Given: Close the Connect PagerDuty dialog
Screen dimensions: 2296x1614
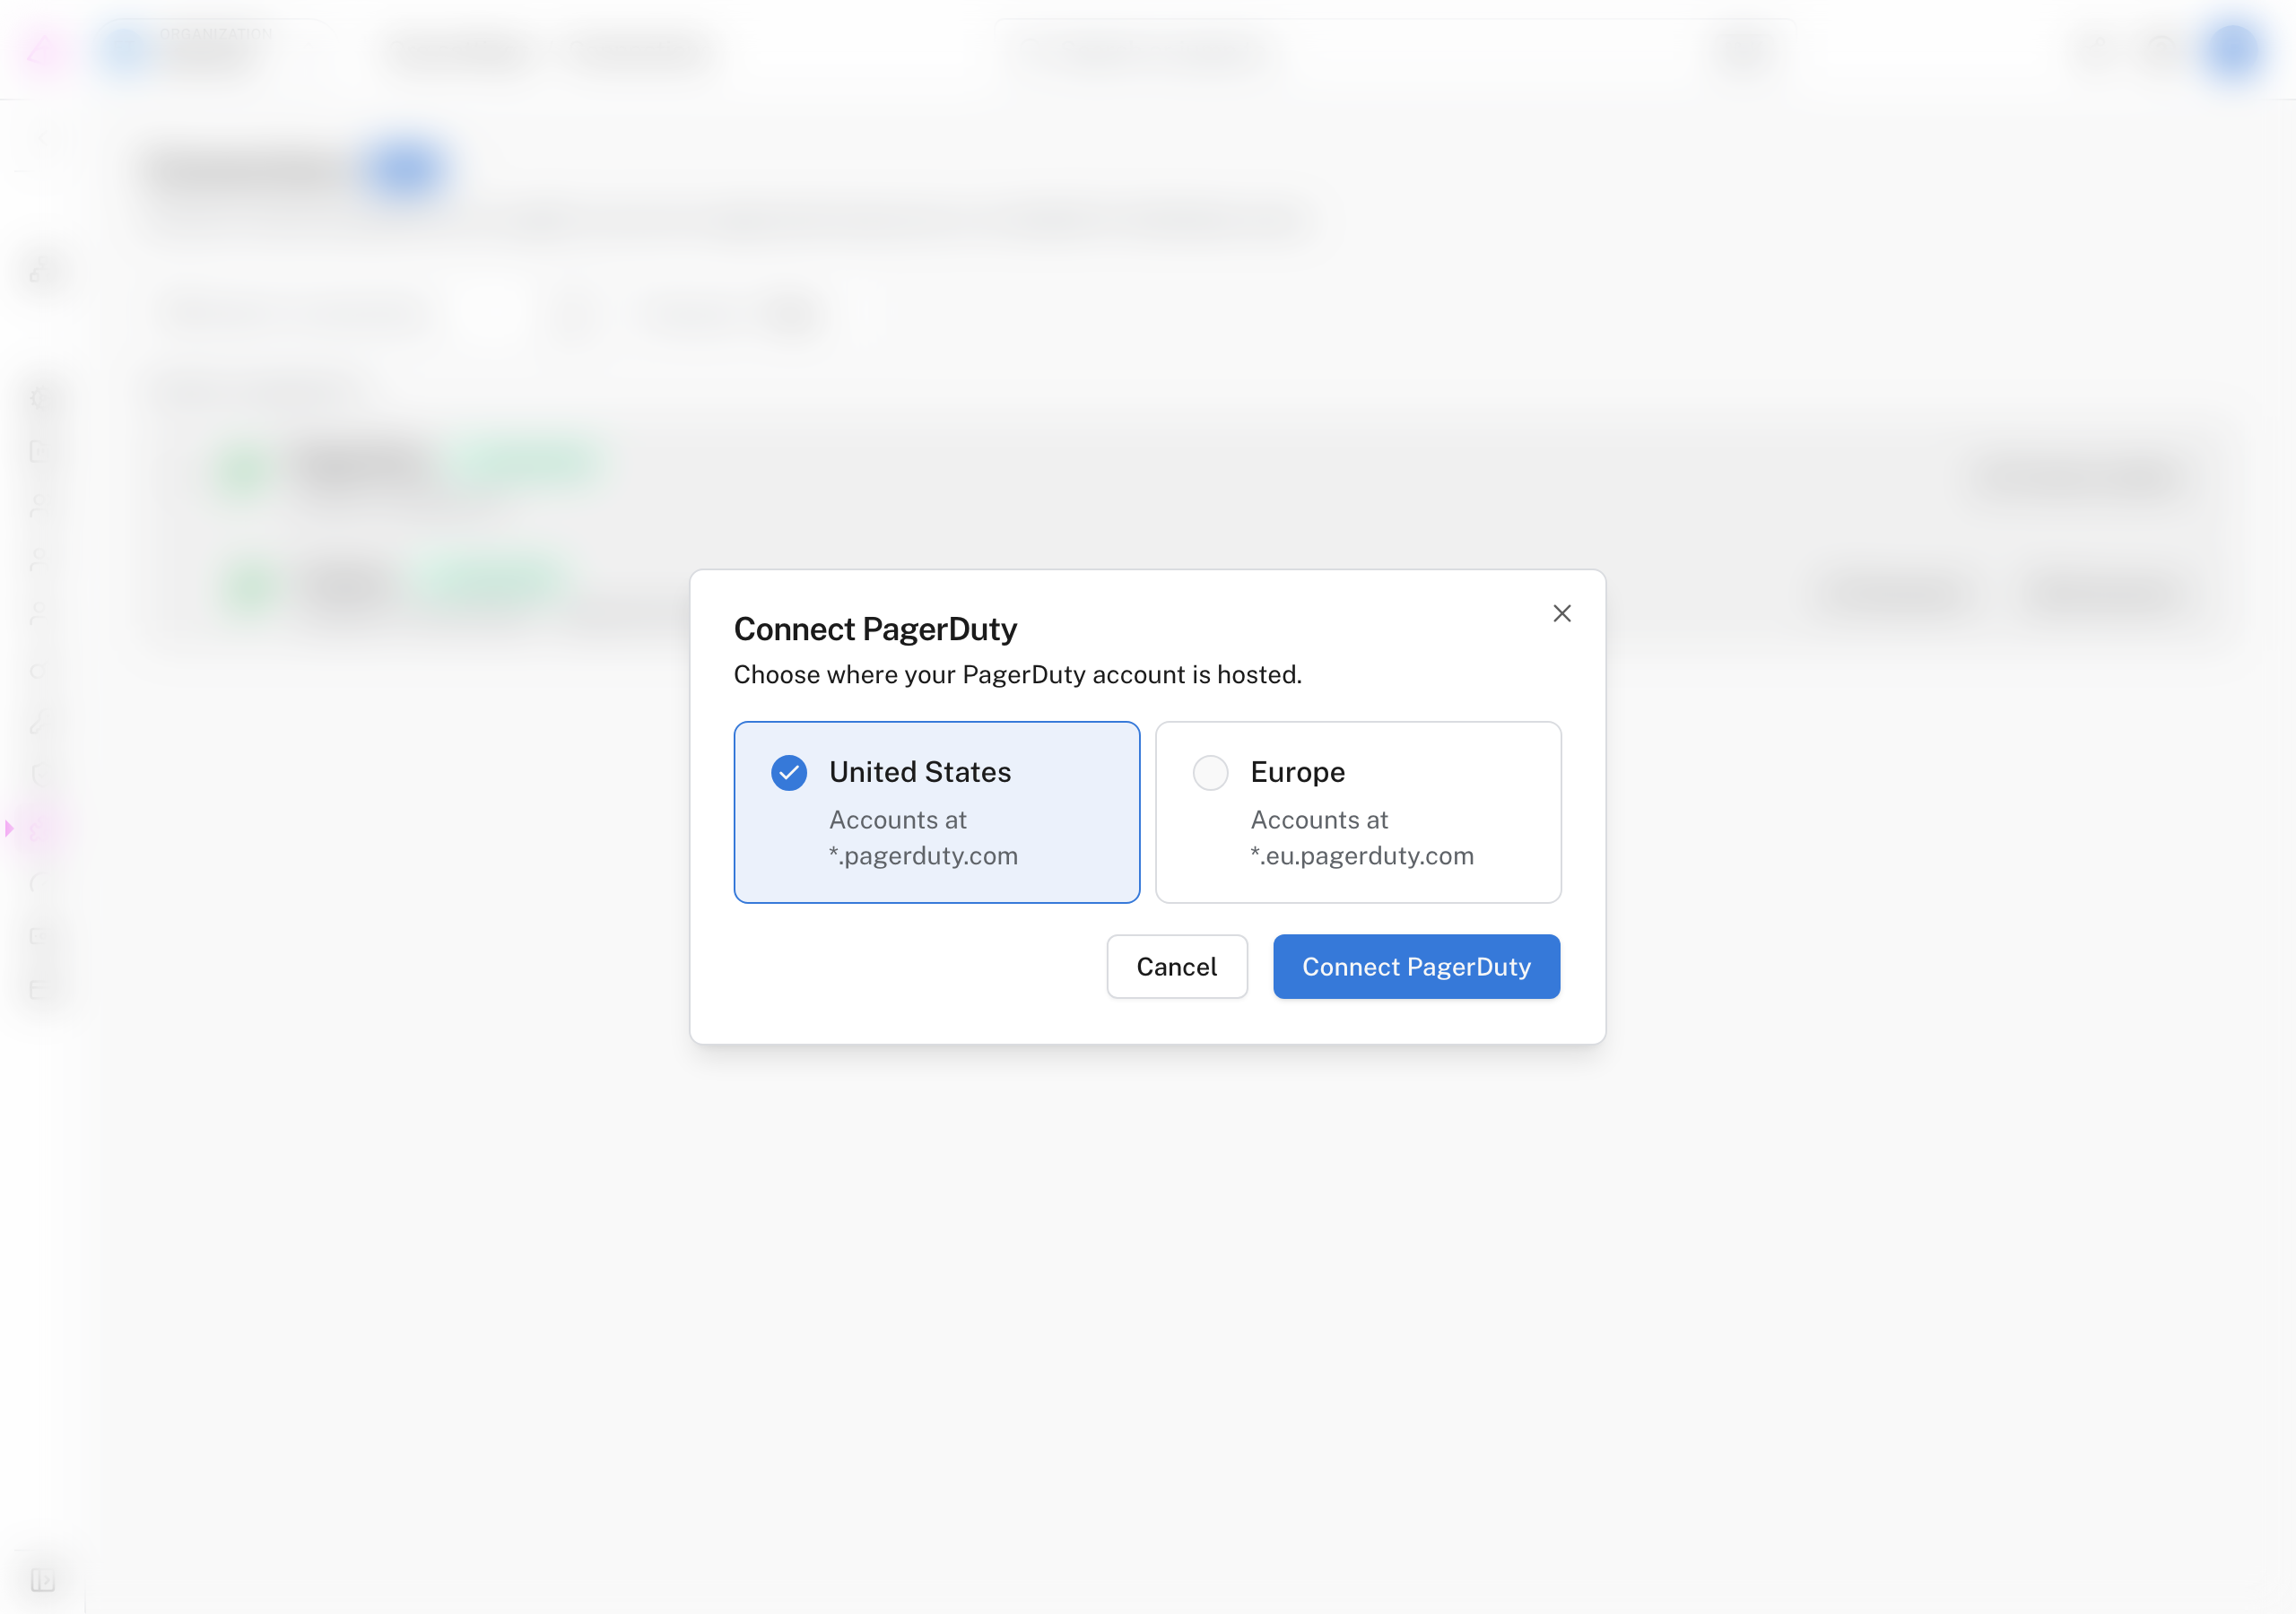Looking at the screenshot, I should 1561,613.
